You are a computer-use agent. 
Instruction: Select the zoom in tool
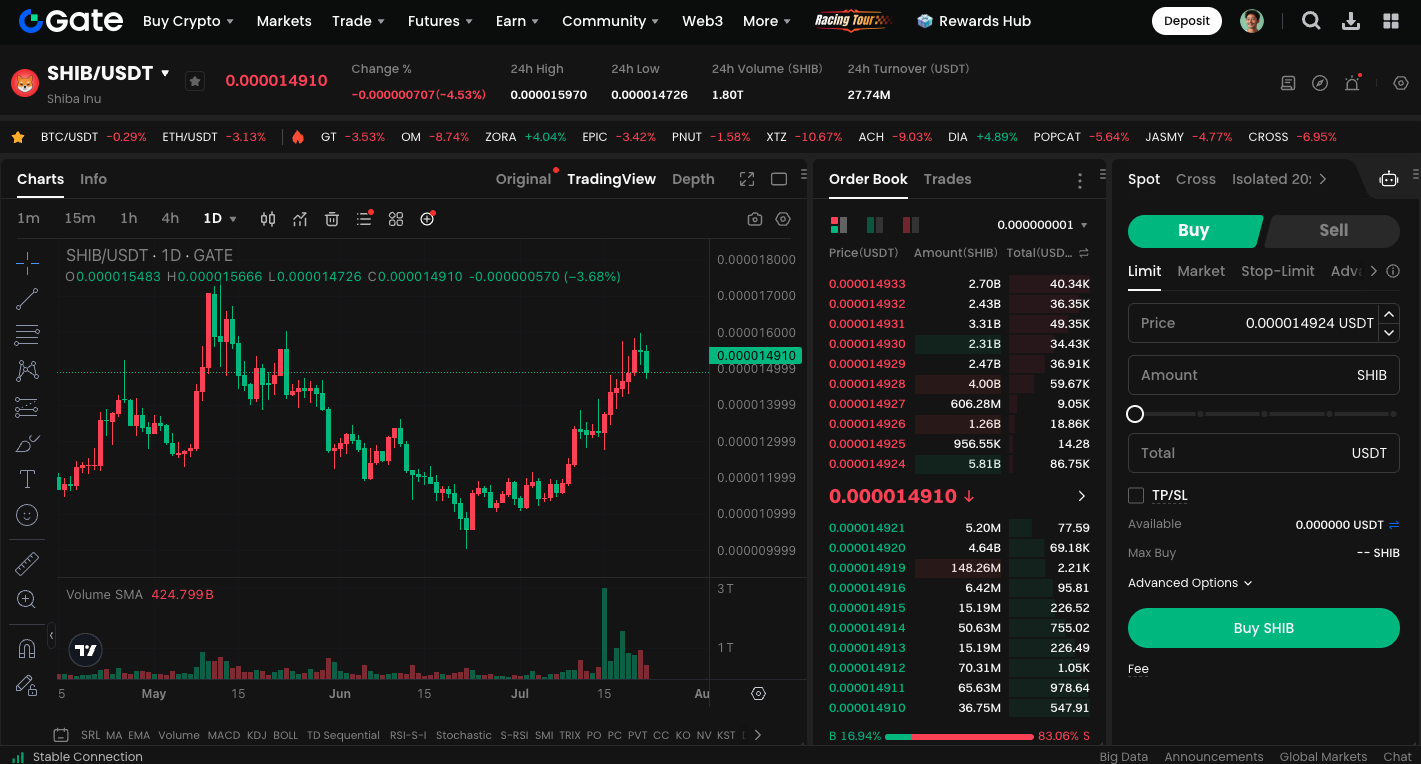27,599
